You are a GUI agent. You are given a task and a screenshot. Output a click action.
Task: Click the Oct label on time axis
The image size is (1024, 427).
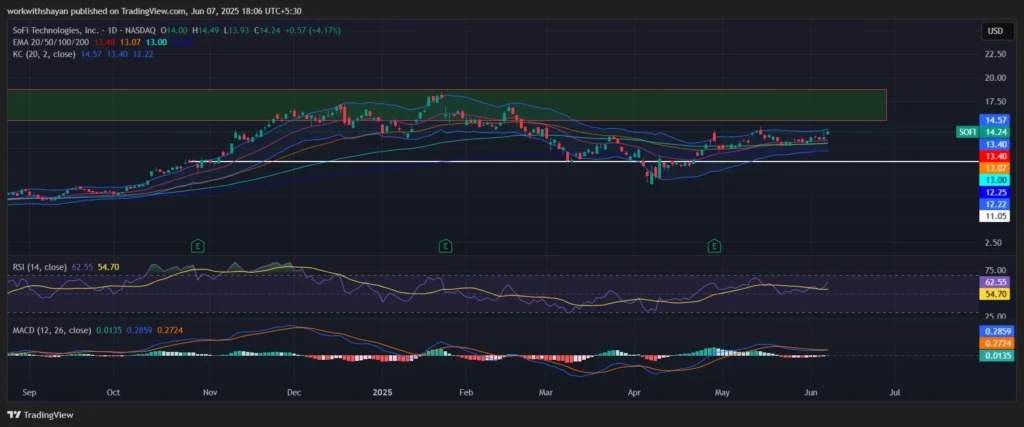[113, 393]
